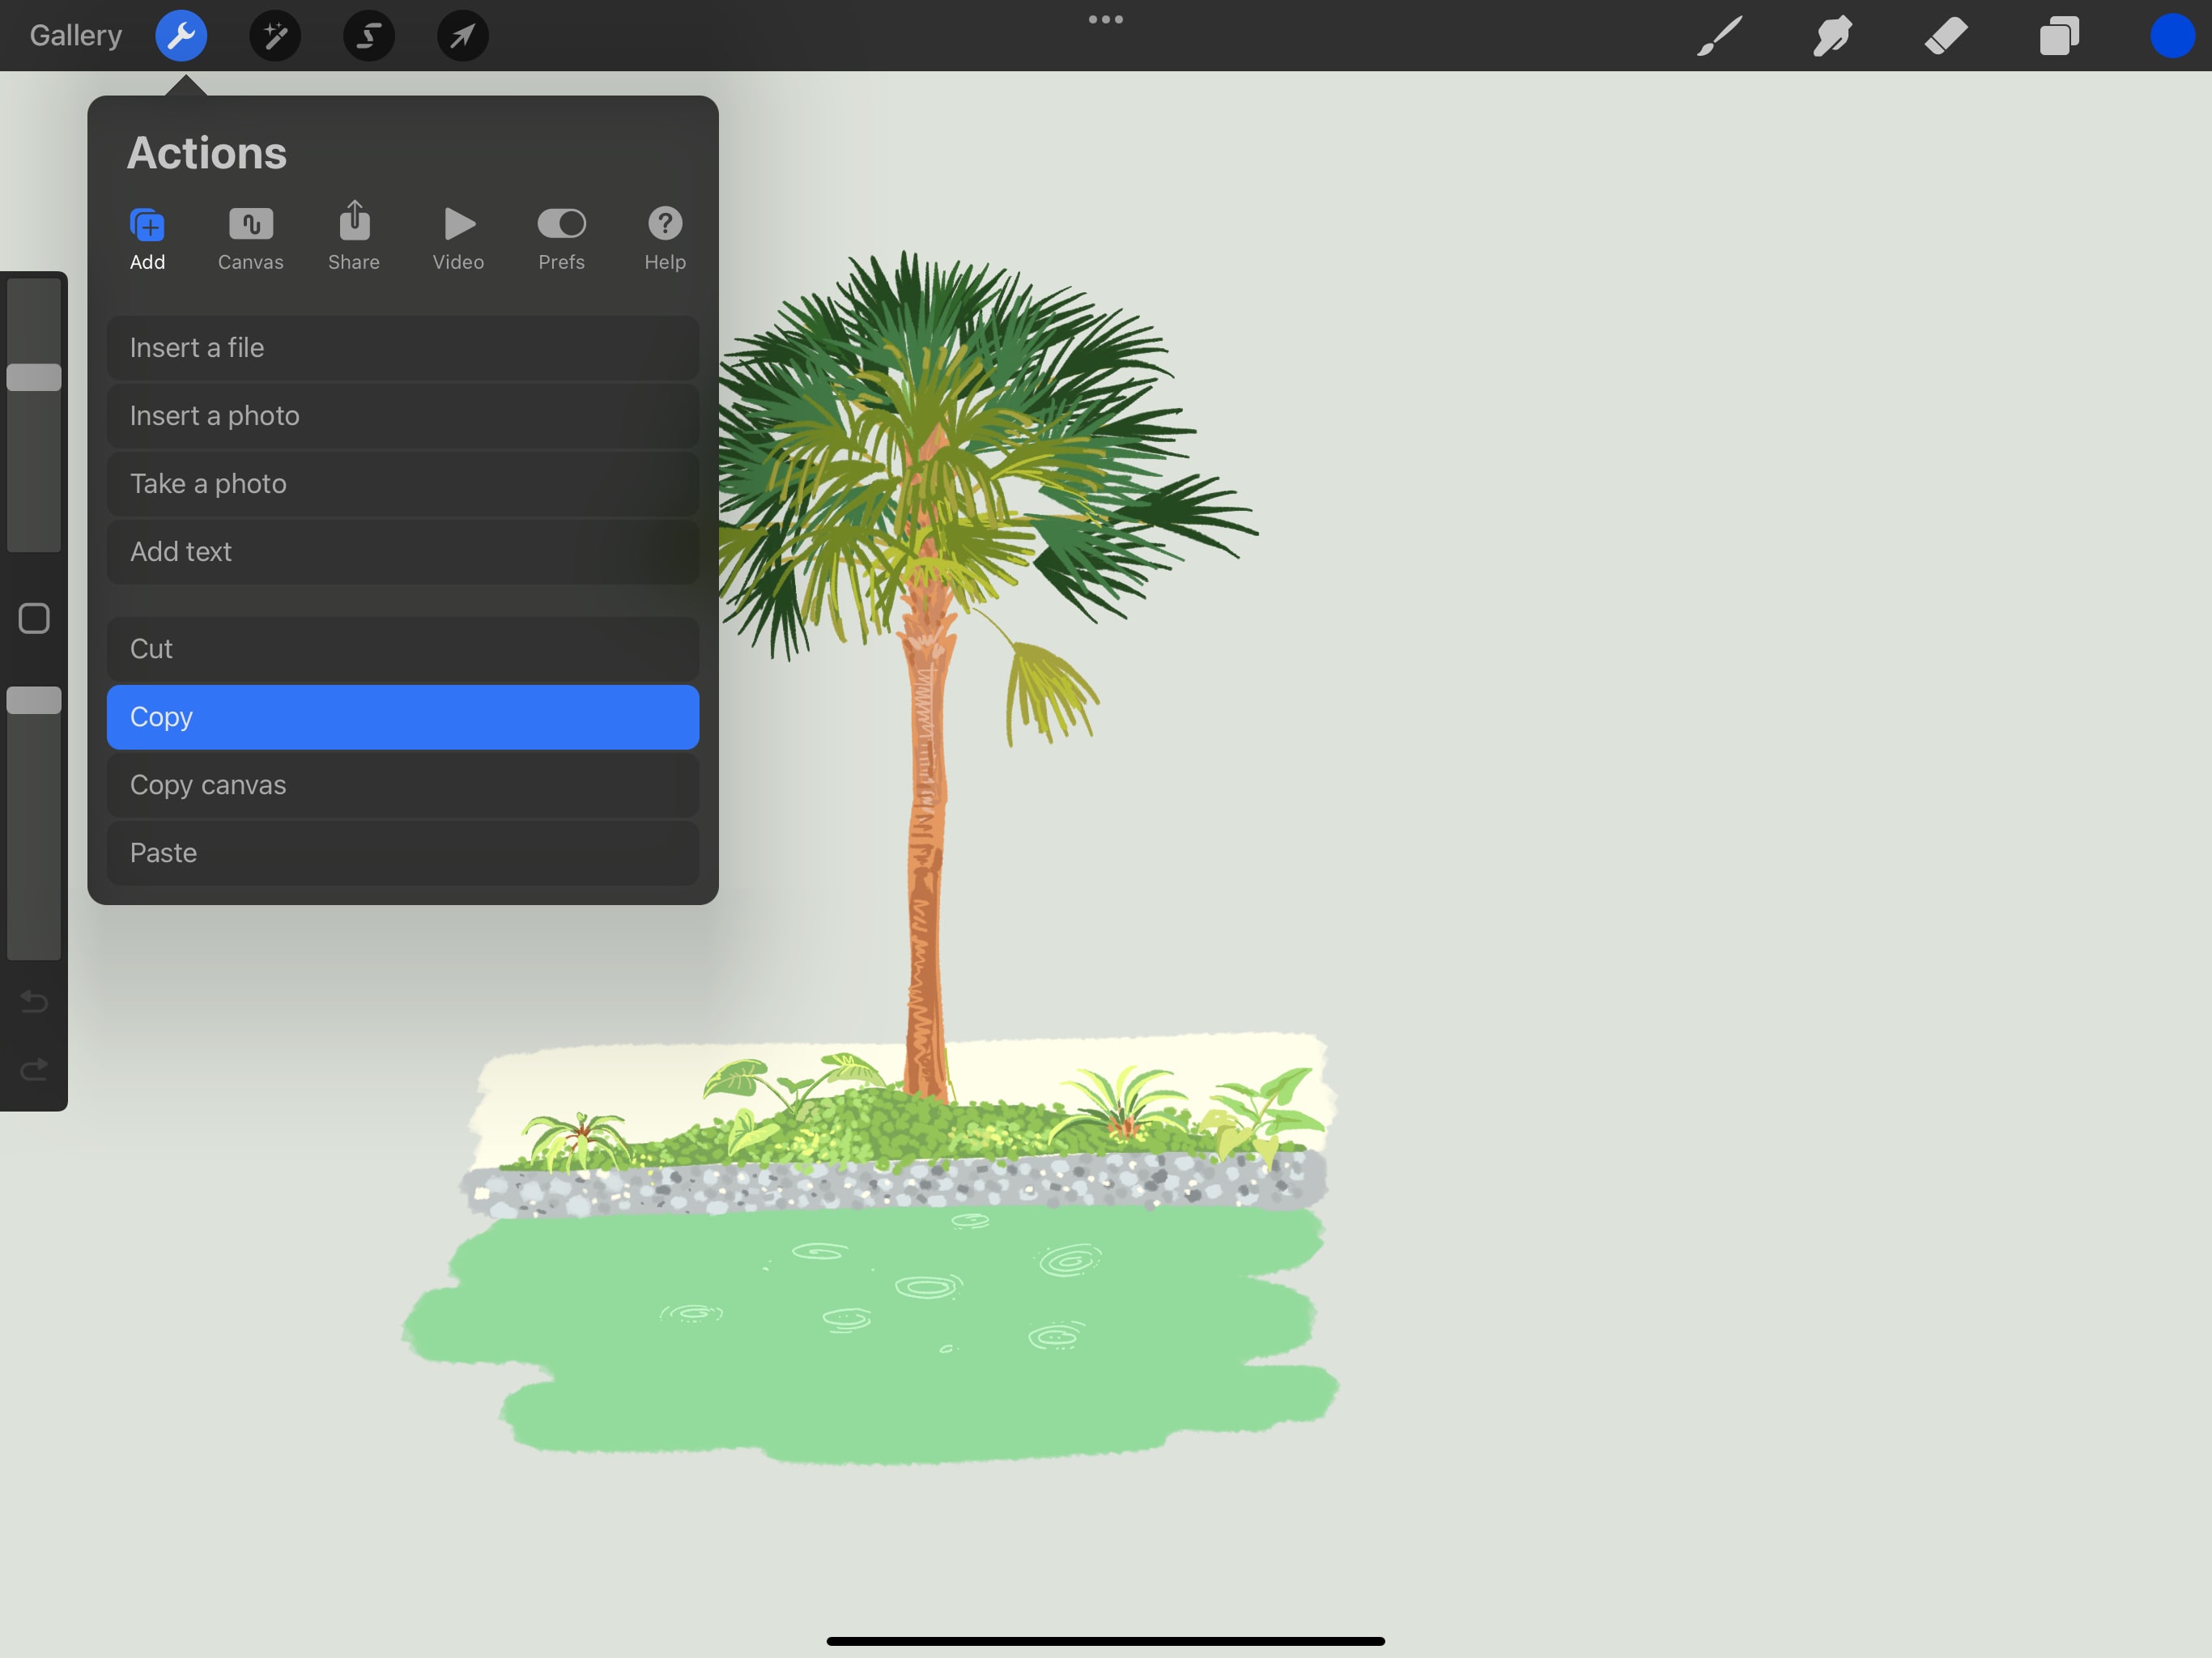
Task: Select the Adjustments magic wand tool
Action: 274,36
